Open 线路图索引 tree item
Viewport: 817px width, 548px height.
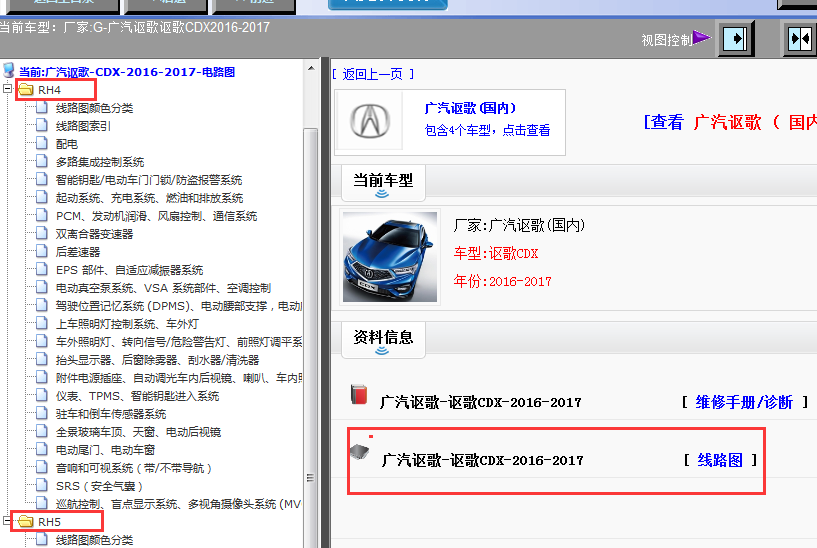tap(83, 126)
